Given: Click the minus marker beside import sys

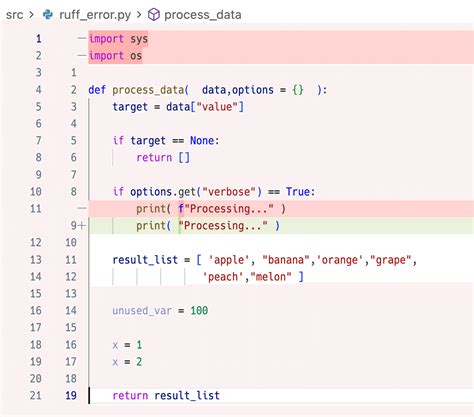Looking at the screenshot, I should click(x=82, y=38).
